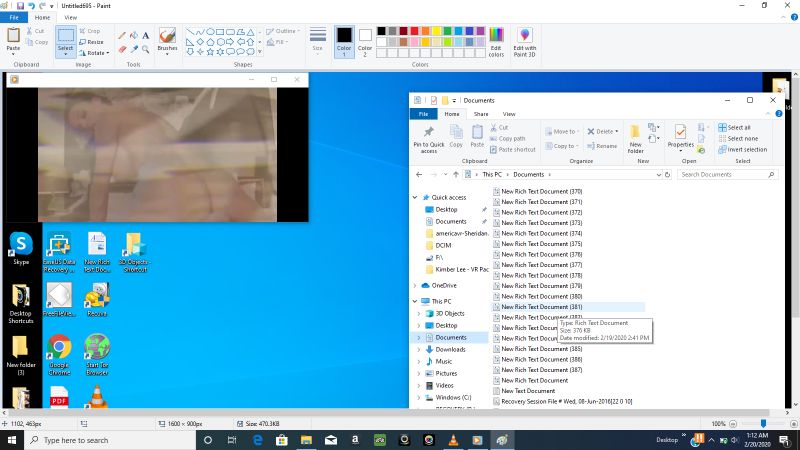Click the Task View taskbar button

coord(232,440)
